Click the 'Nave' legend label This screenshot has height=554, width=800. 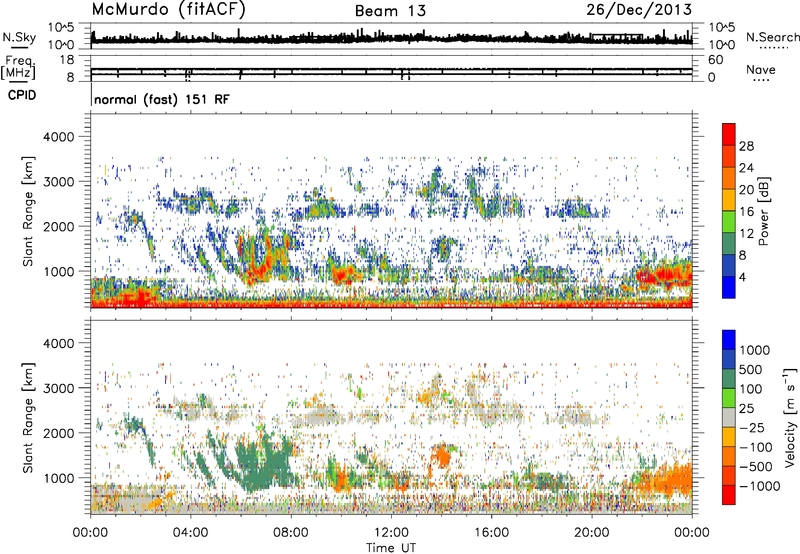[761, 69]
